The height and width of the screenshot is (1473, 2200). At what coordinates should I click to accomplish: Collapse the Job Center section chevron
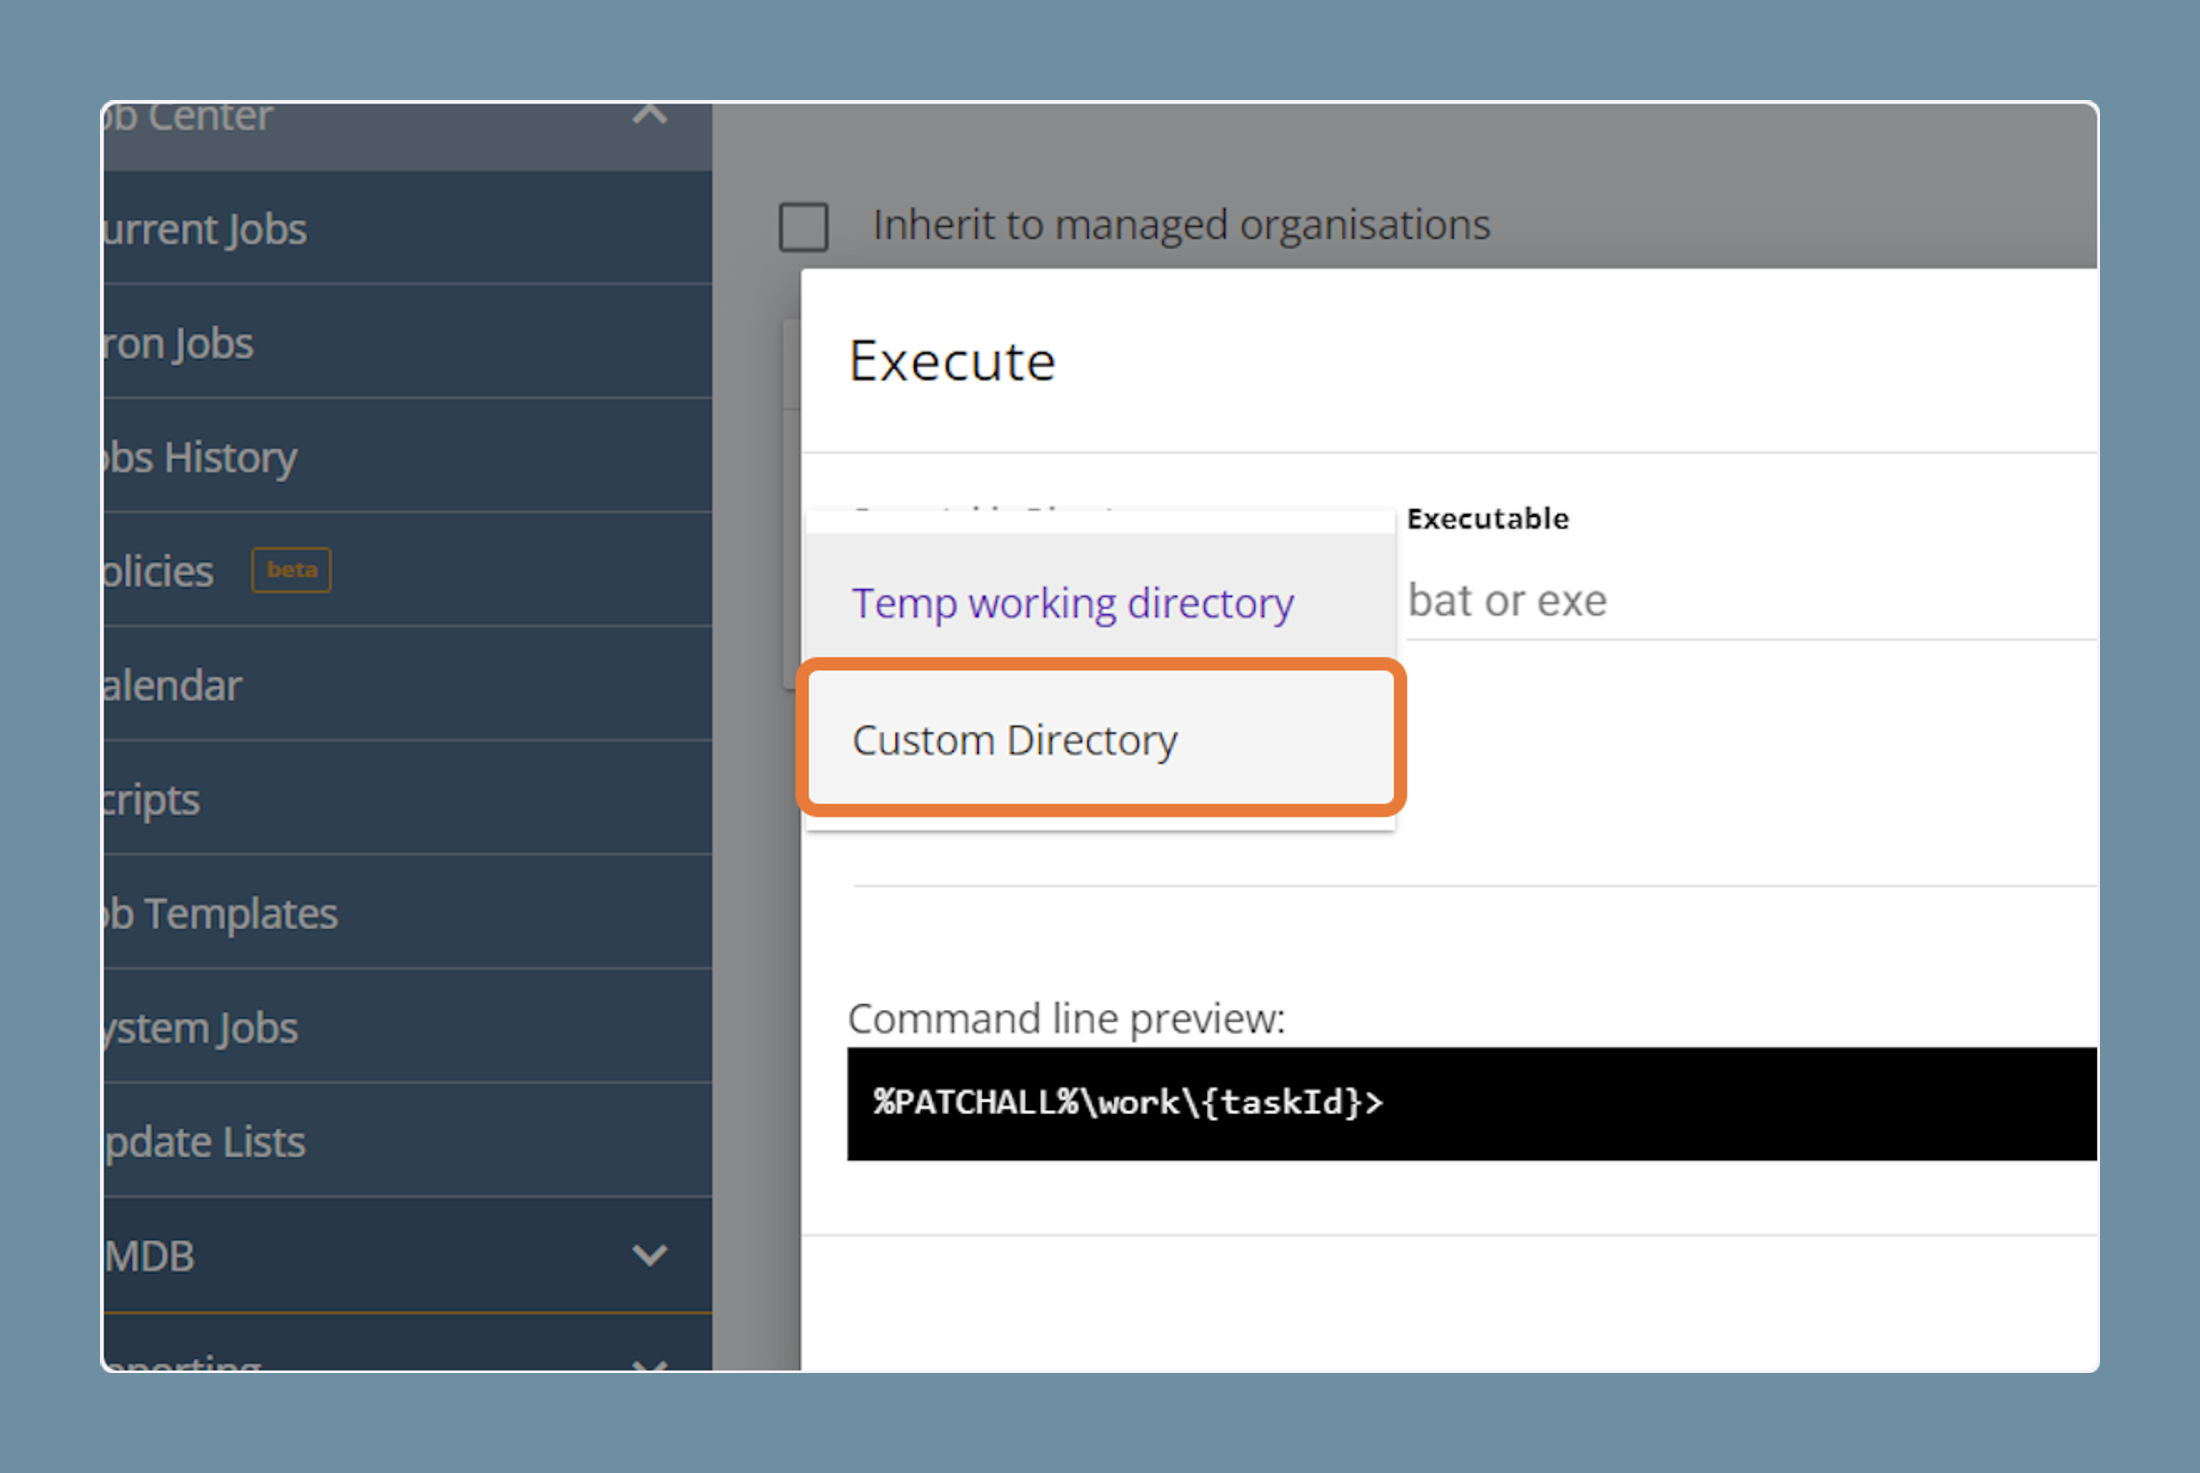click(x=649, y=114)
